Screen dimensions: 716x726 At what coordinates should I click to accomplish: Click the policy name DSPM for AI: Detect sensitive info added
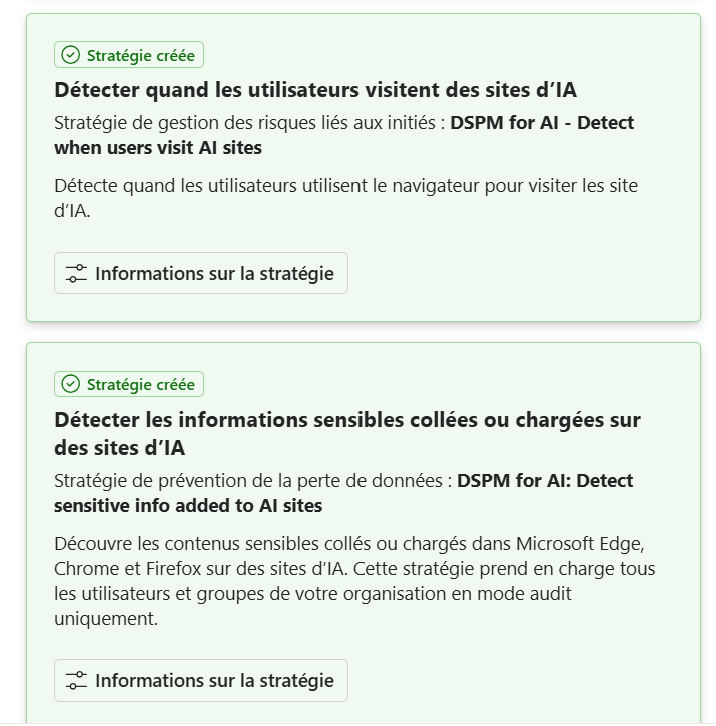545,481
